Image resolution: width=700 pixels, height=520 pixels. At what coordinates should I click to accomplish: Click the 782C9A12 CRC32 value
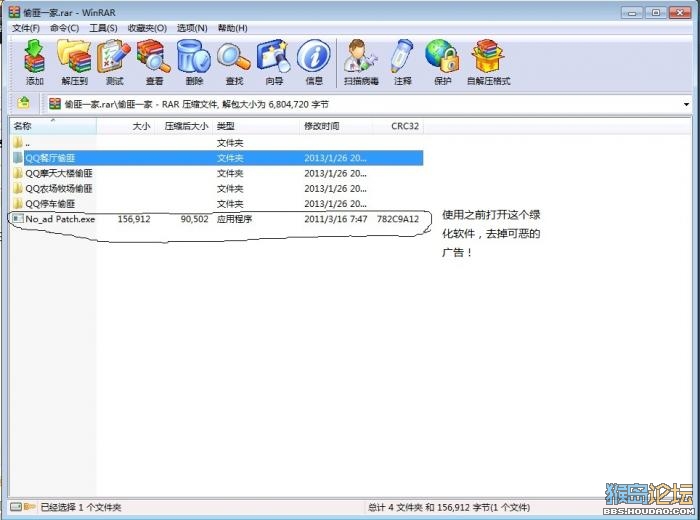[398, 219]
